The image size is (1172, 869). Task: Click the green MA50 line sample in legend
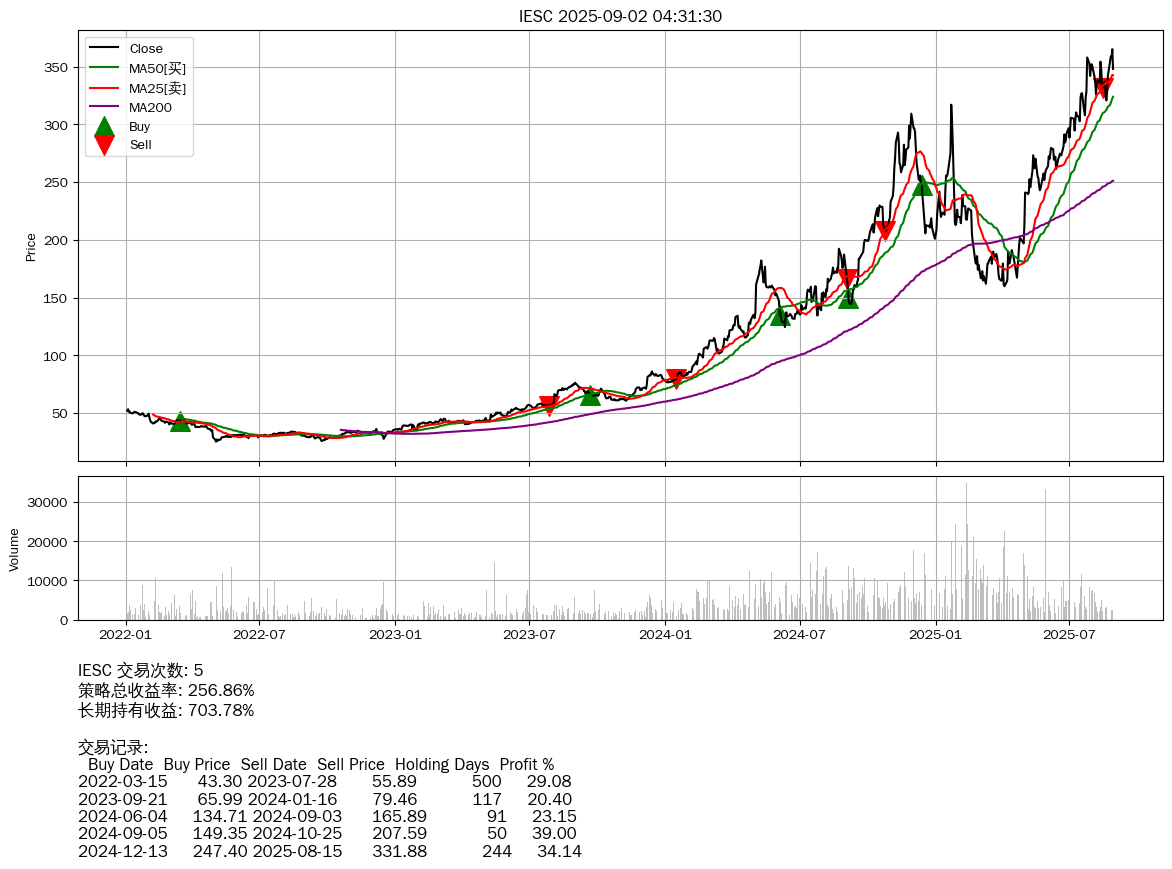(104, 68)
